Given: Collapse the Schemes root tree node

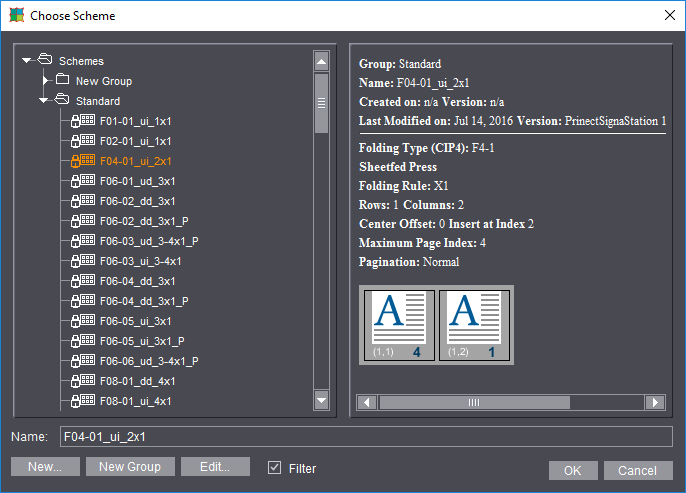Looking at the screenshot, I should click(x=27, y=61).
